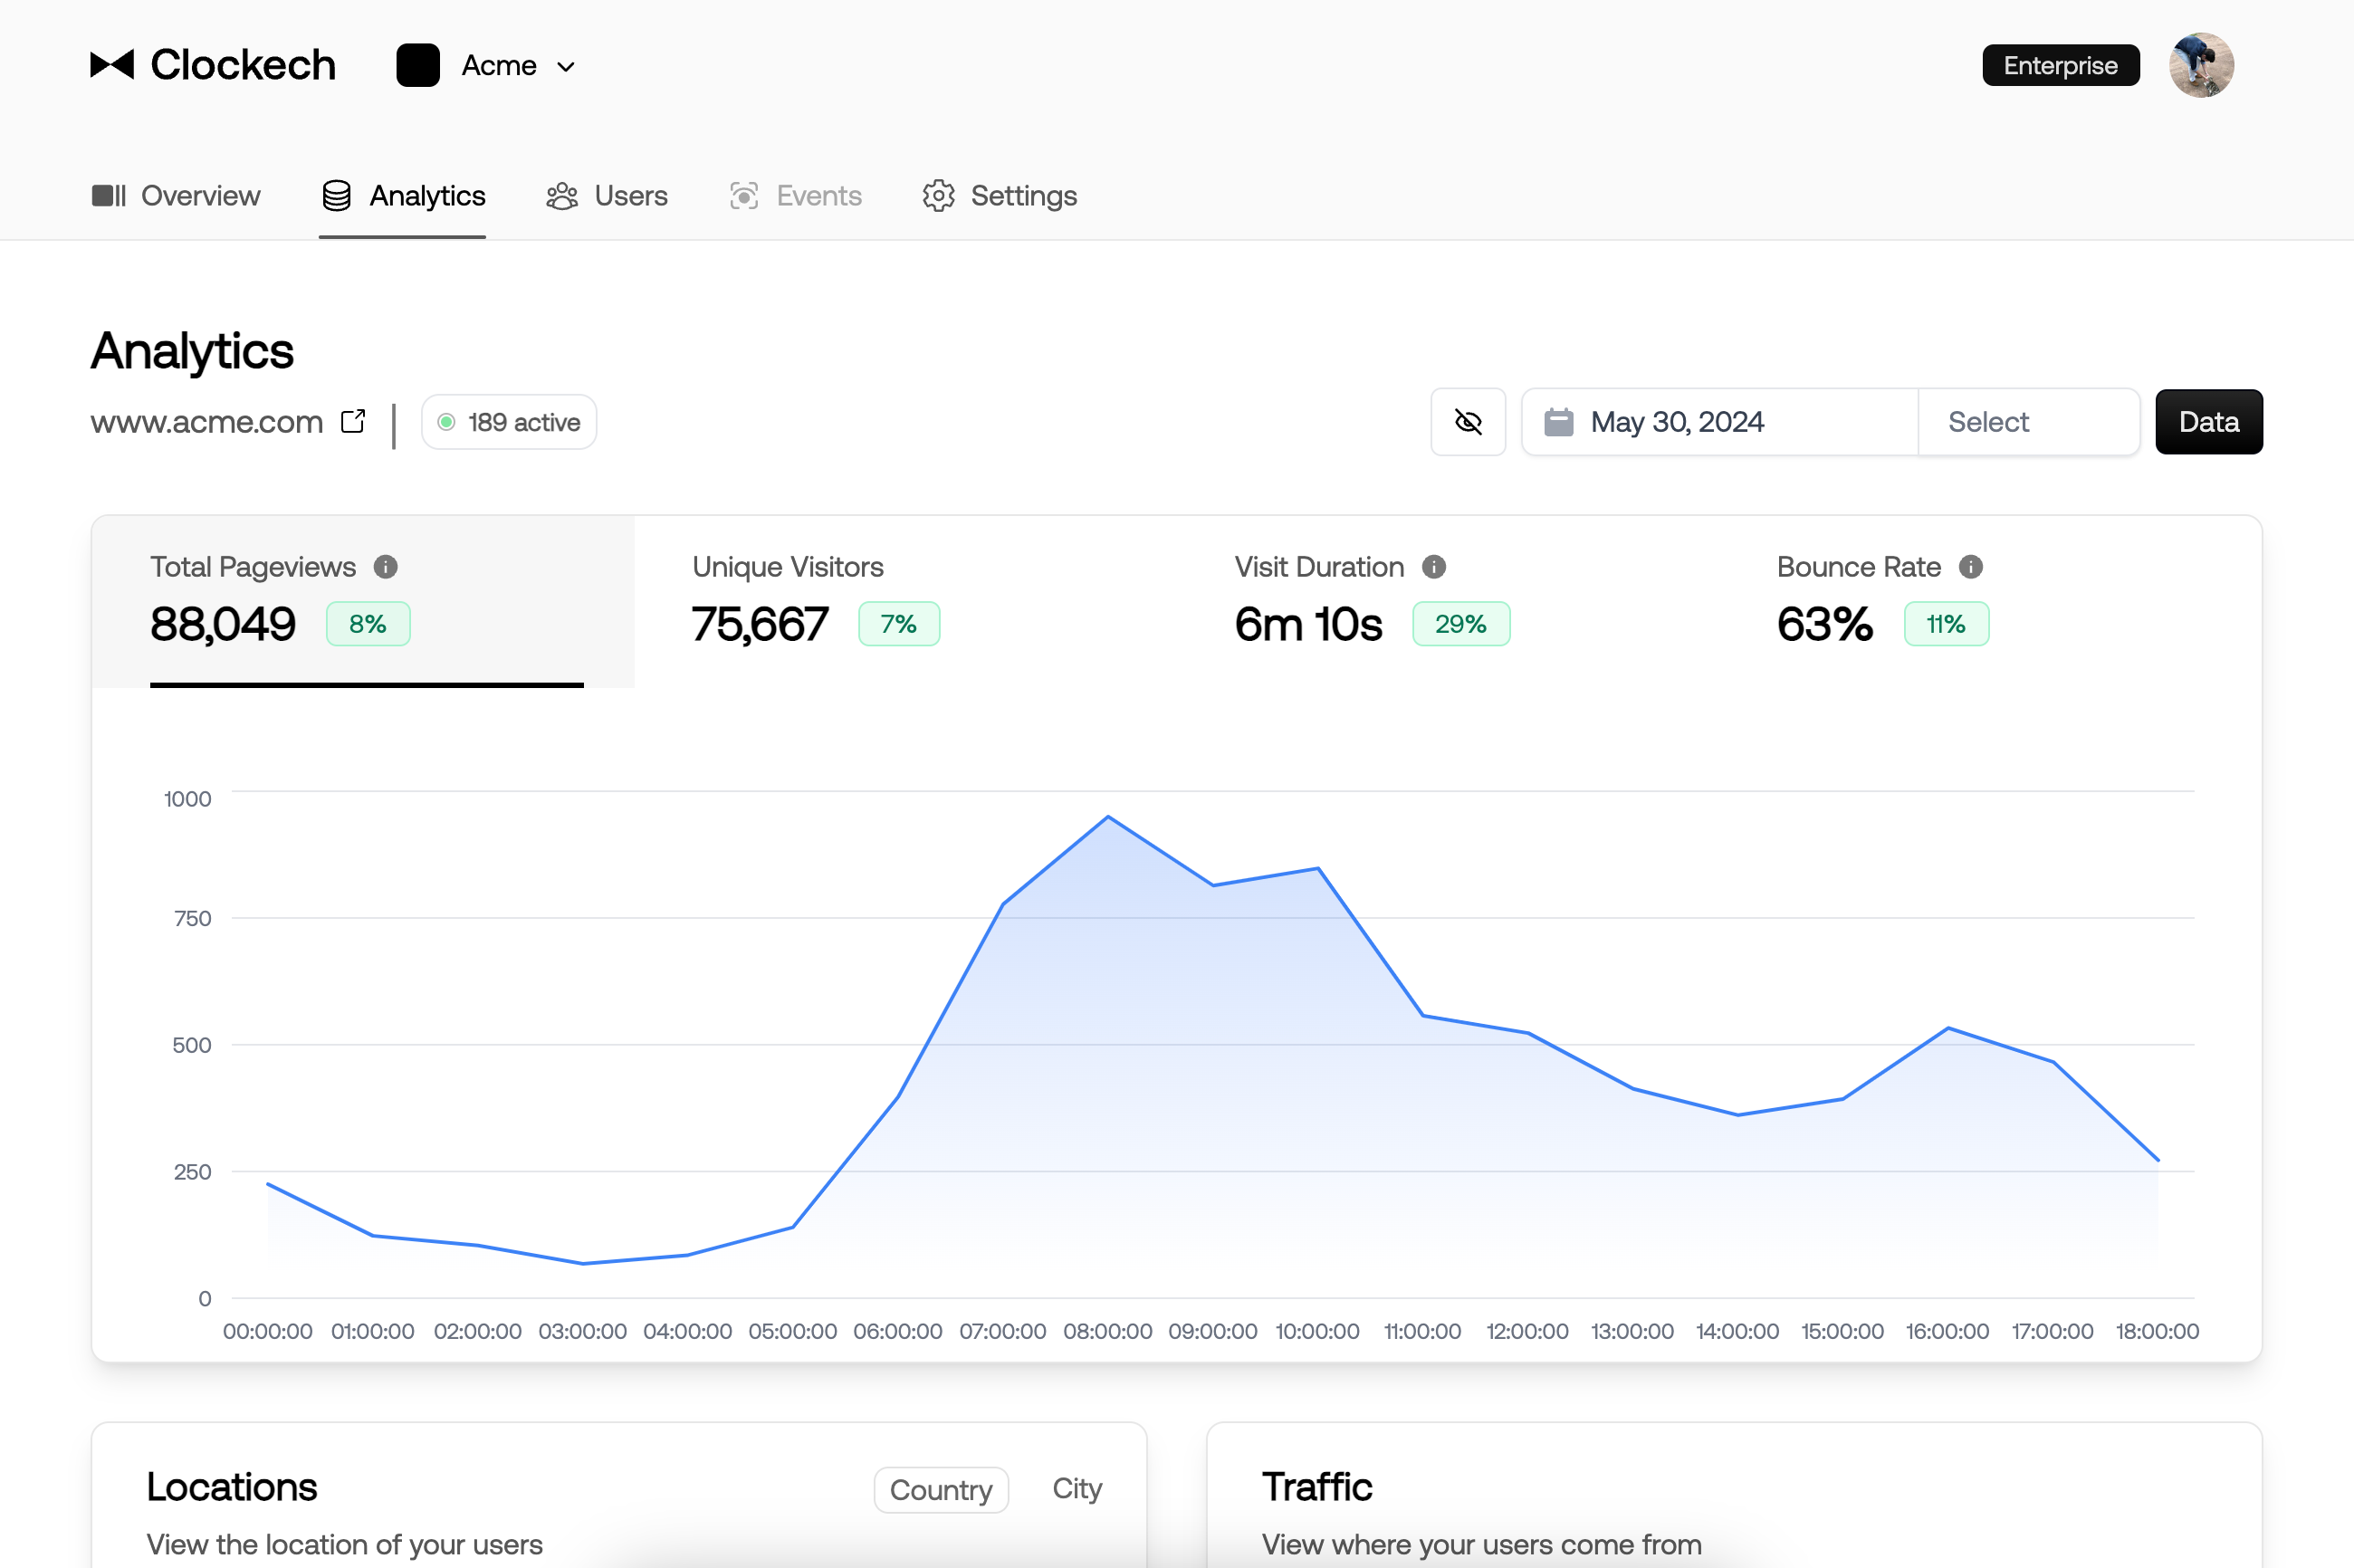Screen dimensions: 2354x1568
Task: Click the info icon next to Visit Duration
Action: click(1433, 567)
